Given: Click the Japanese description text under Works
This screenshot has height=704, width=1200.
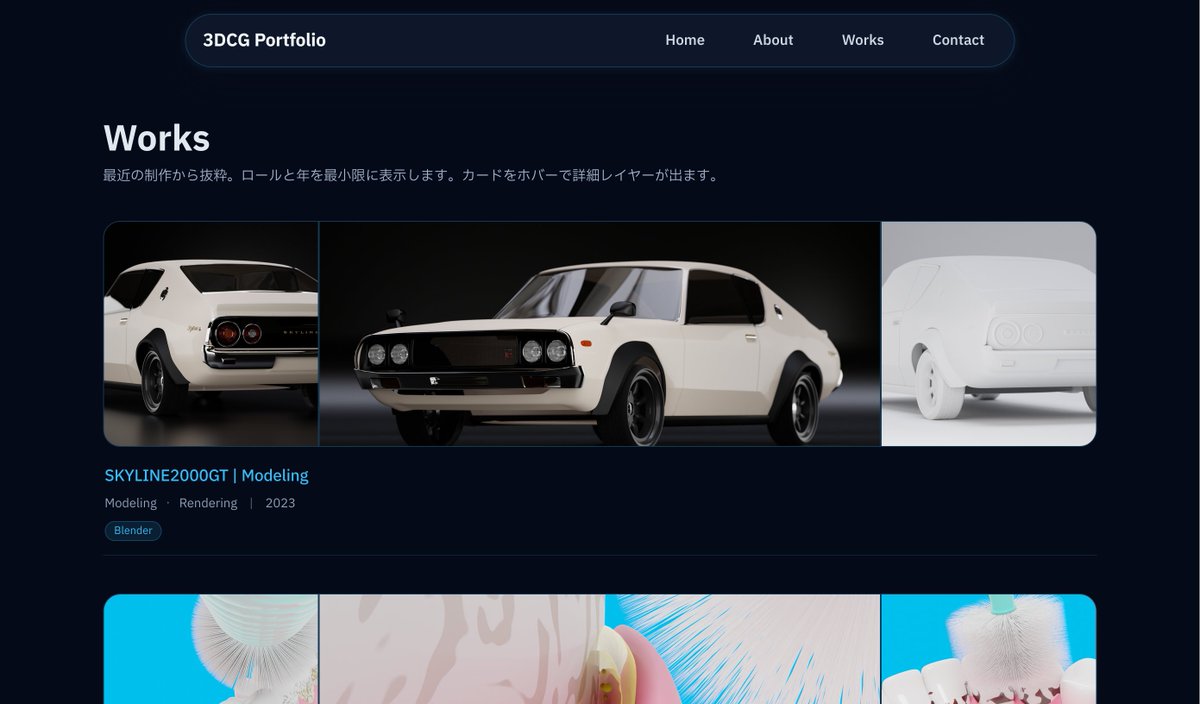Looking at the screenshot, I should click(411, 175).
